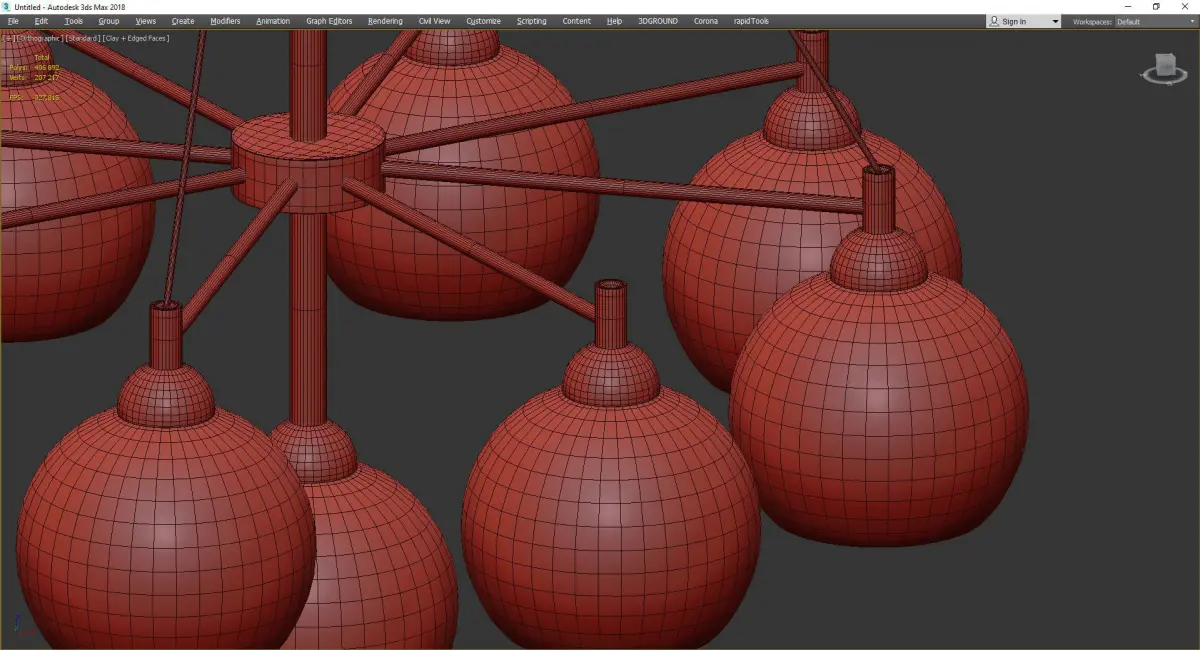Open the Views menu
Screen dimensions: 1200x650
tap(145, 21)
